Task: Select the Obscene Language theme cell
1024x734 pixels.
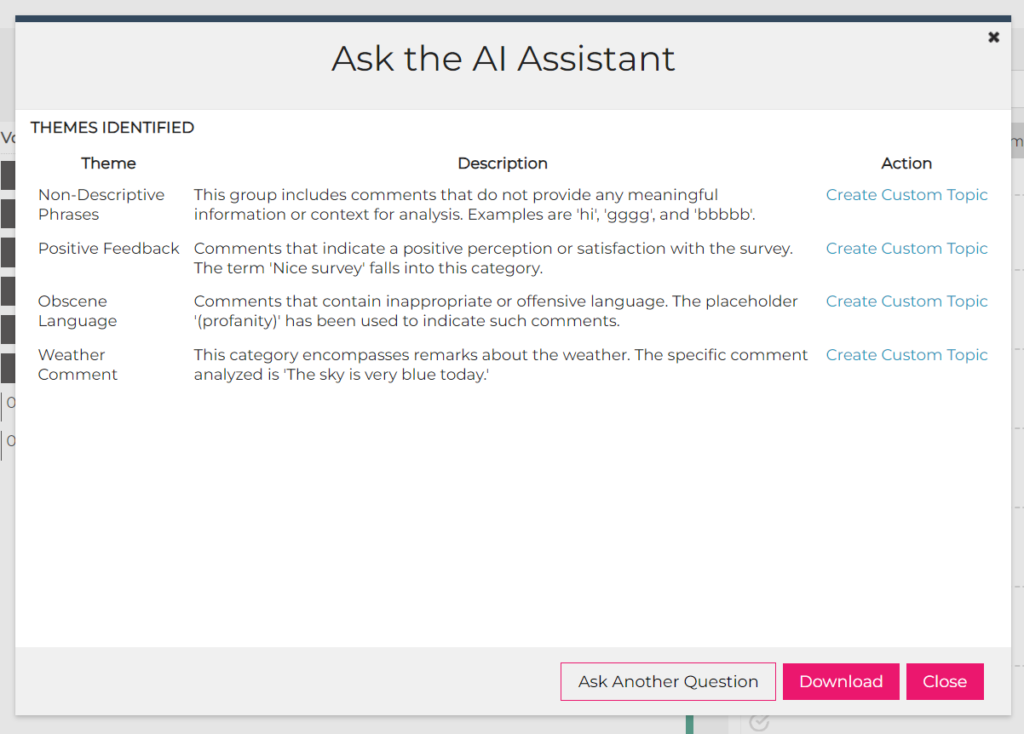Action: pos(78,311)
